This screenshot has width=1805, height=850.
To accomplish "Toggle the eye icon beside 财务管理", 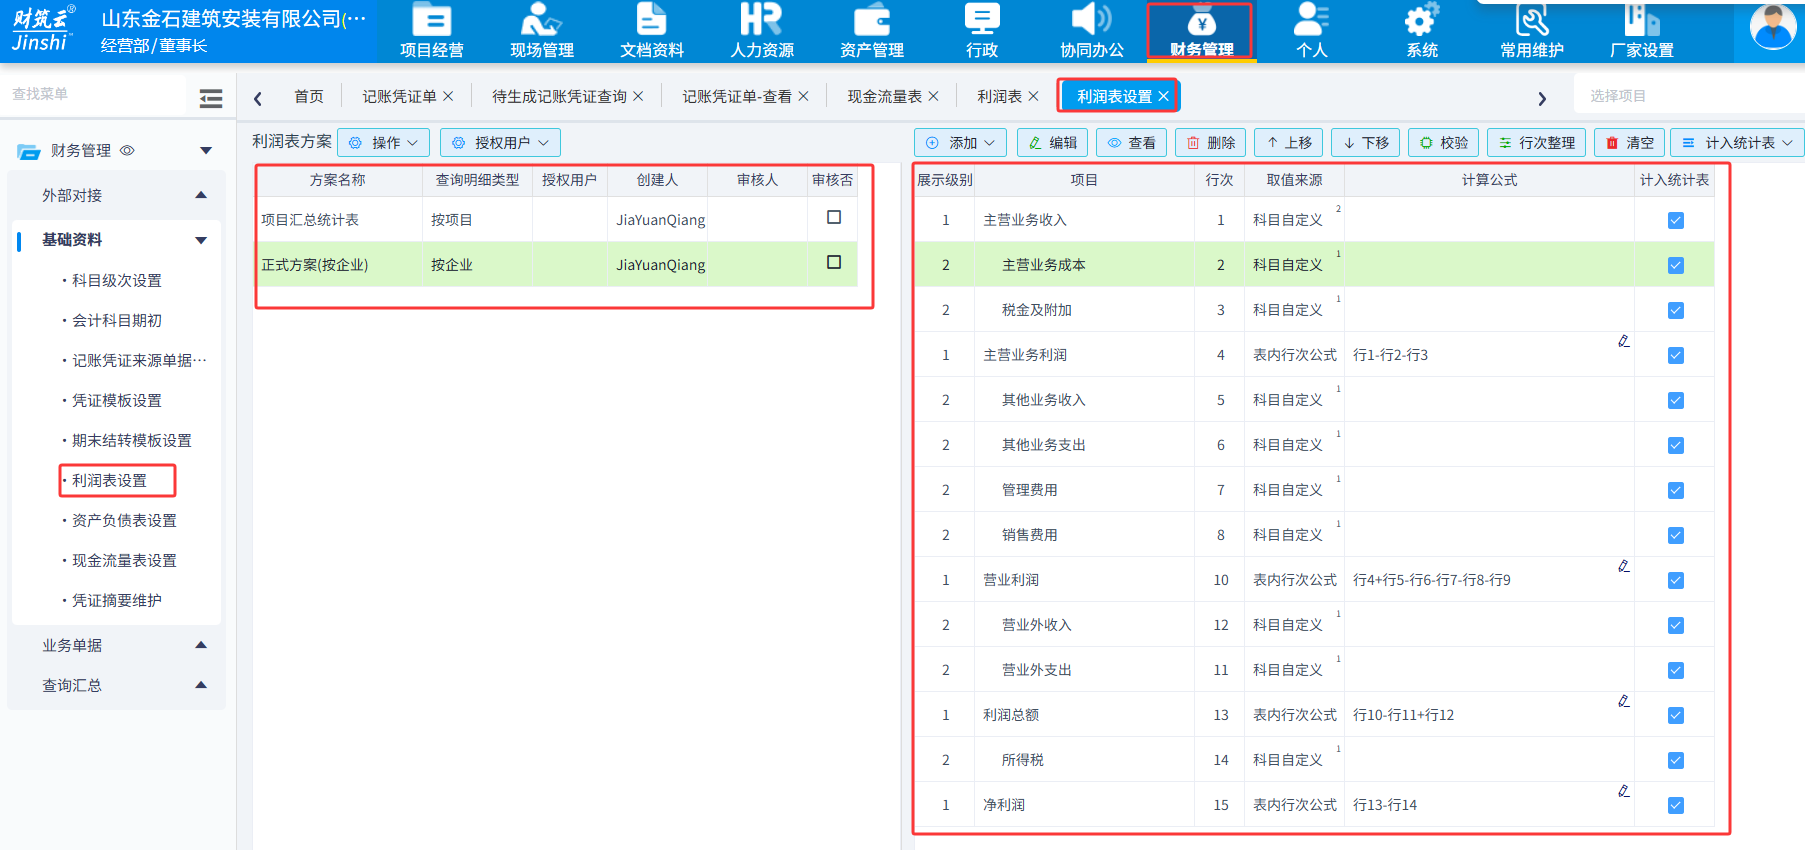I will tap(127, 151).
